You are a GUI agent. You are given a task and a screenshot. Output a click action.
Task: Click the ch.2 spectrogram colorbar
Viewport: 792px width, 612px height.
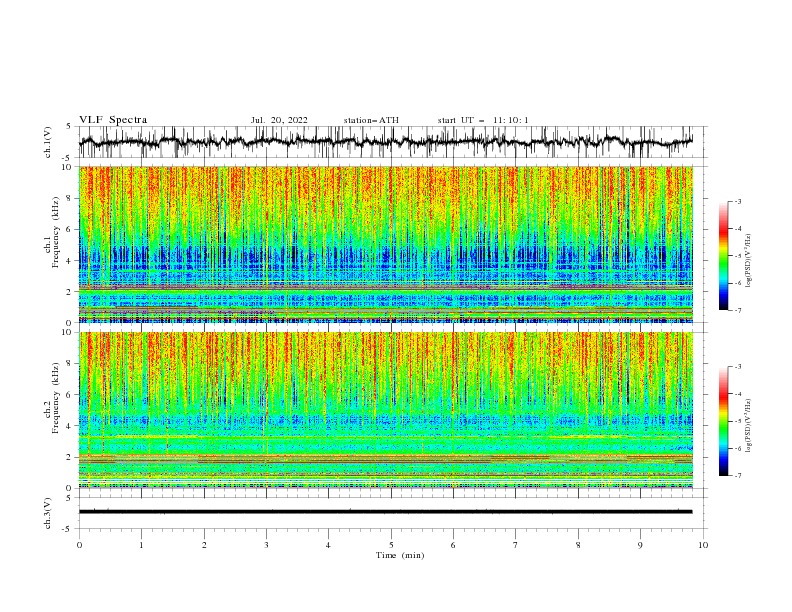click(x=724, y=421)
